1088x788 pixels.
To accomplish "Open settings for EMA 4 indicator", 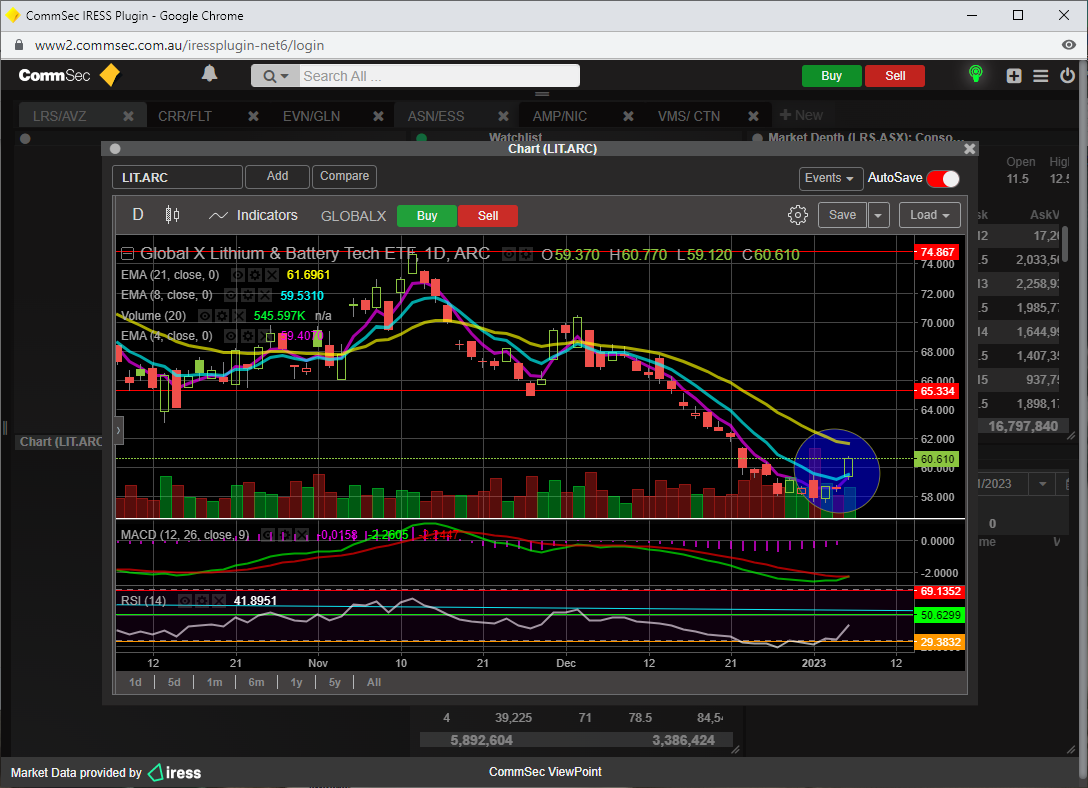I will point(248,336).
